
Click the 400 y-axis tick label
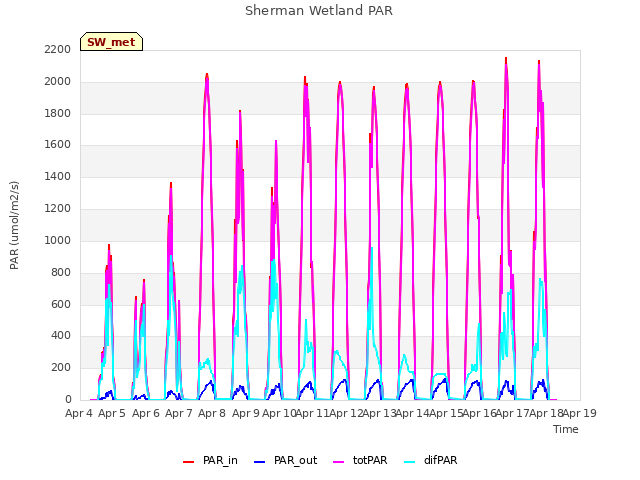click(x=61, y=336)
